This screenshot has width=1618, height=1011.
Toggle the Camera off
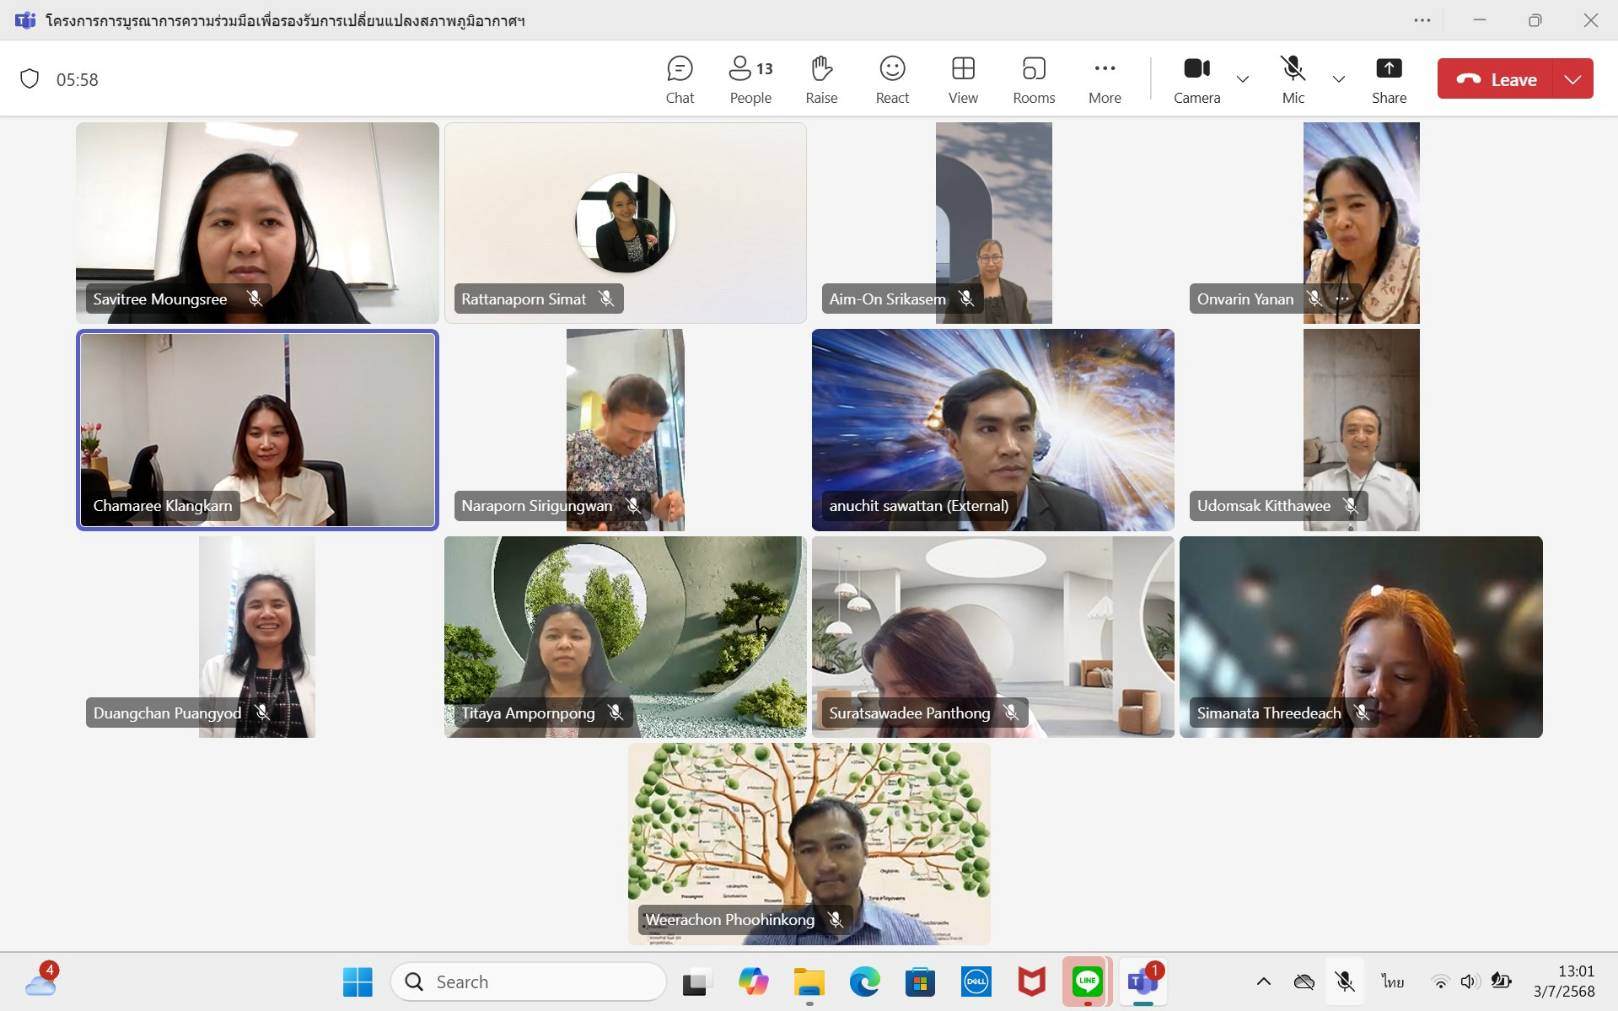tap(1196, 79)
